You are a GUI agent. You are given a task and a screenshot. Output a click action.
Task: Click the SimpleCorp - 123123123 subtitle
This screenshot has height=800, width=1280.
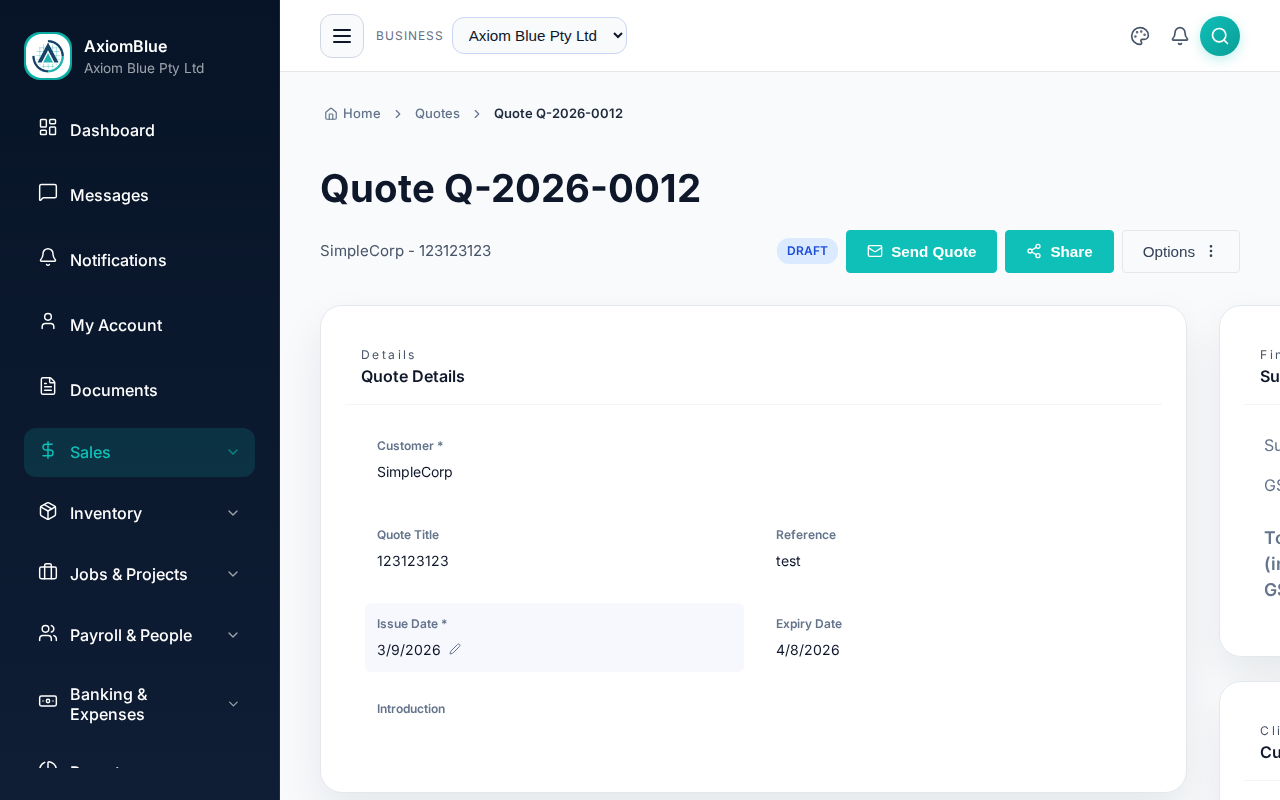[x=405, y=251]
